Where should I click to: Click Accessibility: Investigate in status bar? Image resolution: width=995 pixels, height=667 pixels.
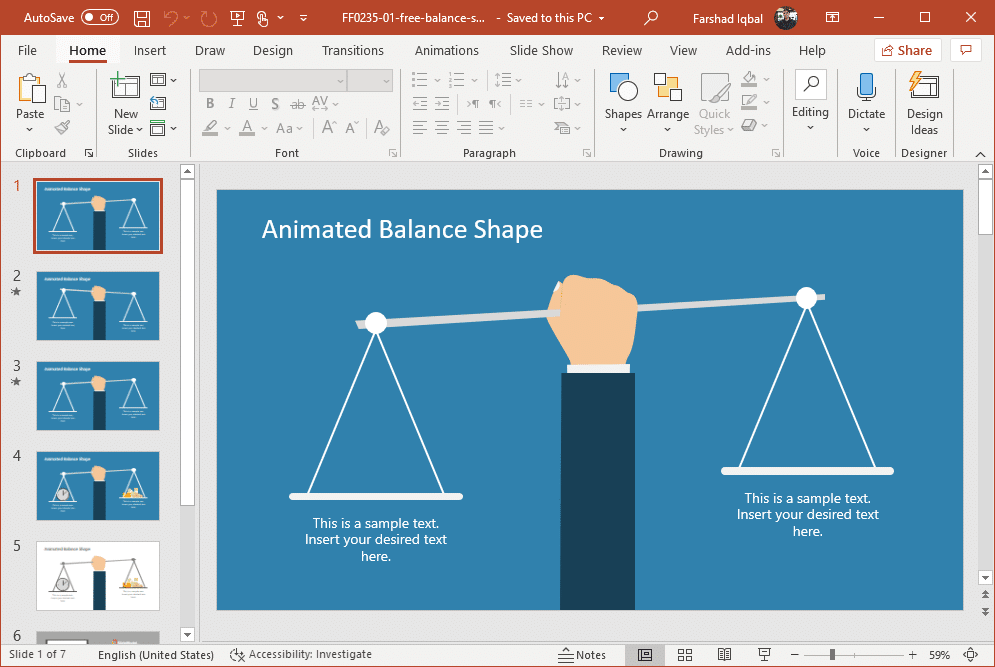[301, 655]
